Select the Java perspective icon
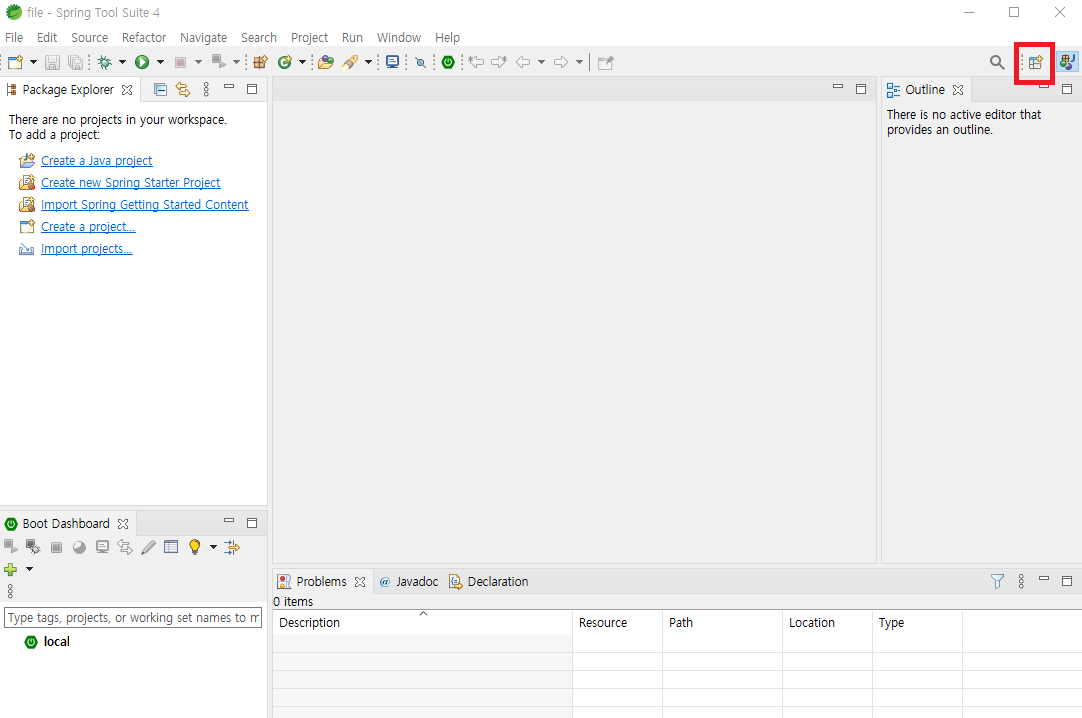The width and height of the screenshot is (1082, 718). point(1068,62)
